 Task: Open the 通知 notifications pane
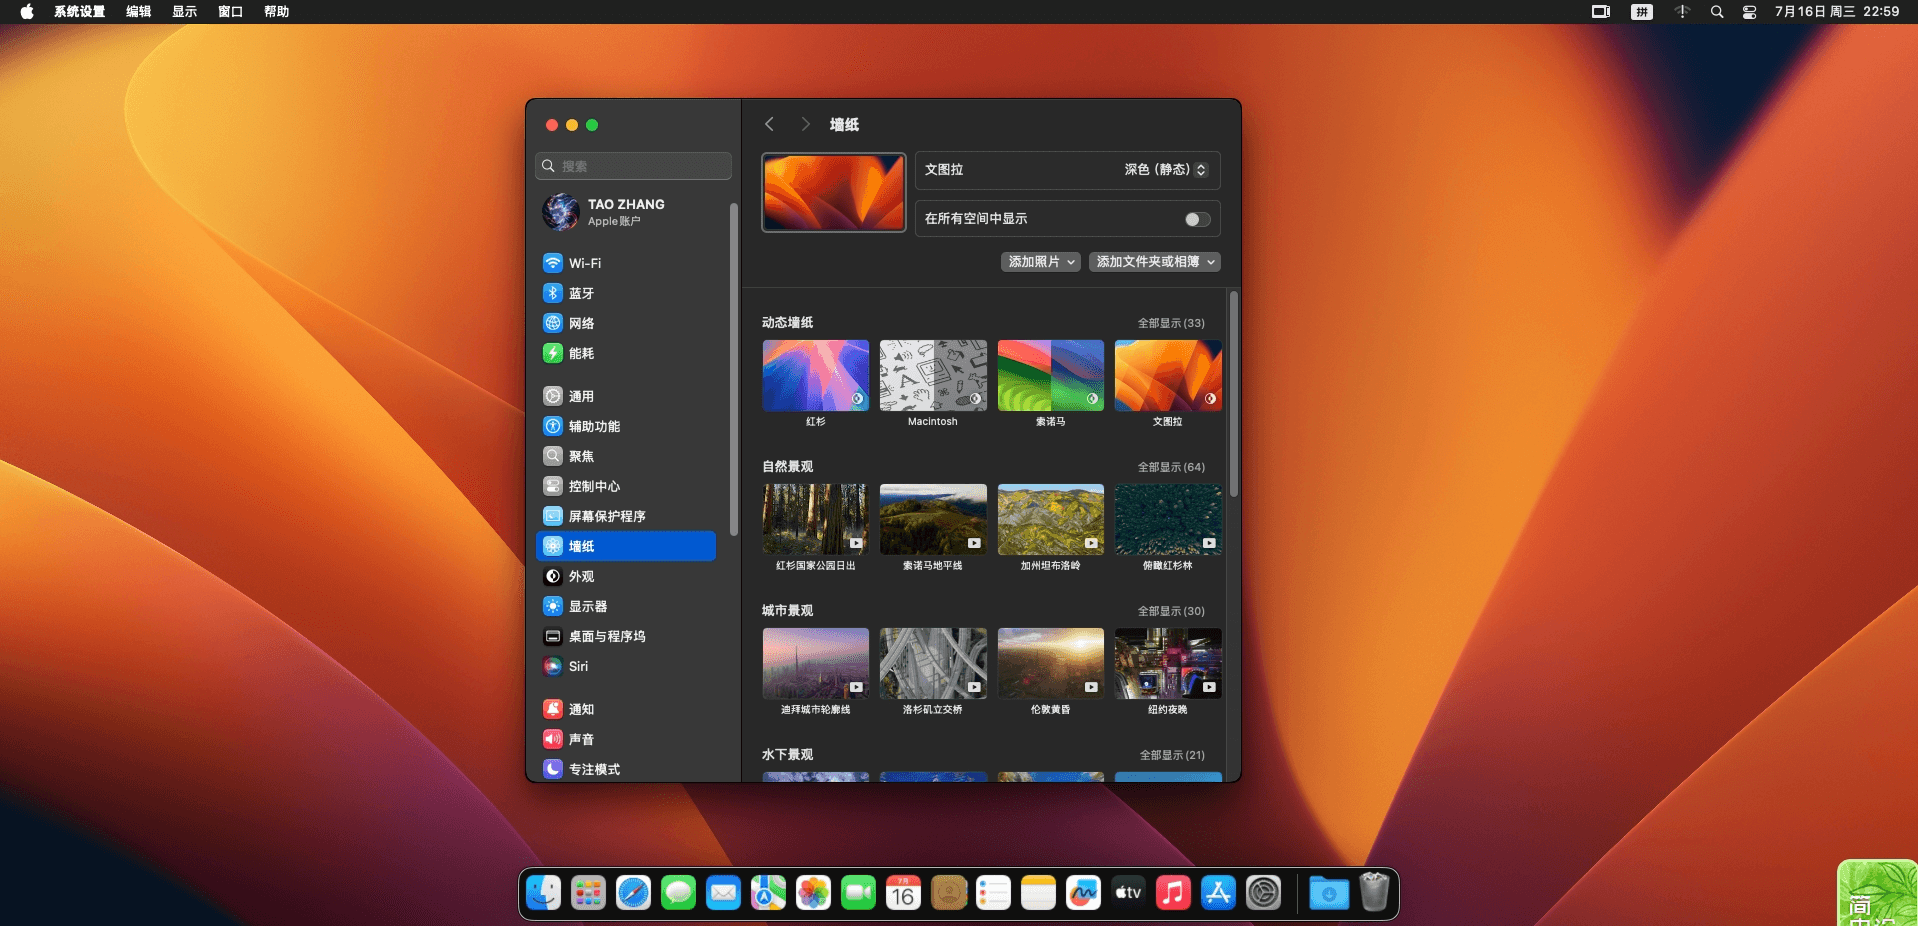click(x=581, y=709)
